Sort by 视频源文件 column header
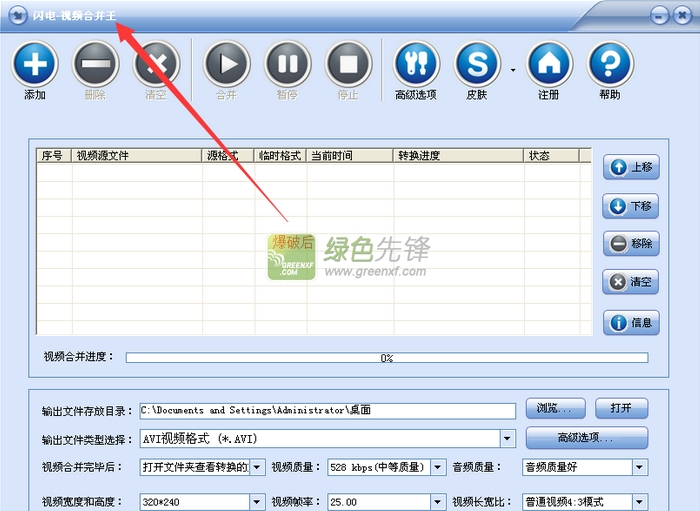Screen dimensions: 700x511 pos(137,155)
